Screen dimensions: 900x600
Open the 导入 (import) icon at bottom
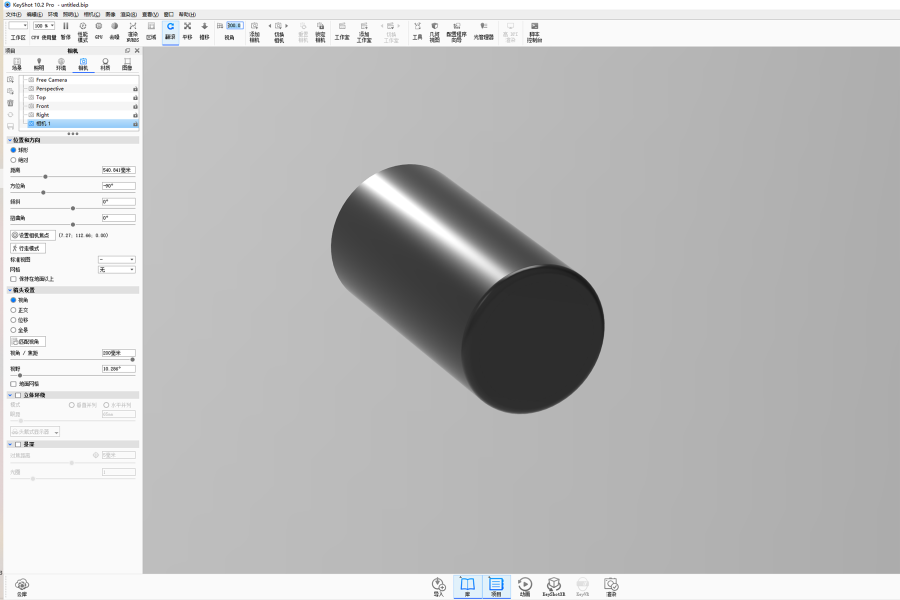[x=438, y=586]
